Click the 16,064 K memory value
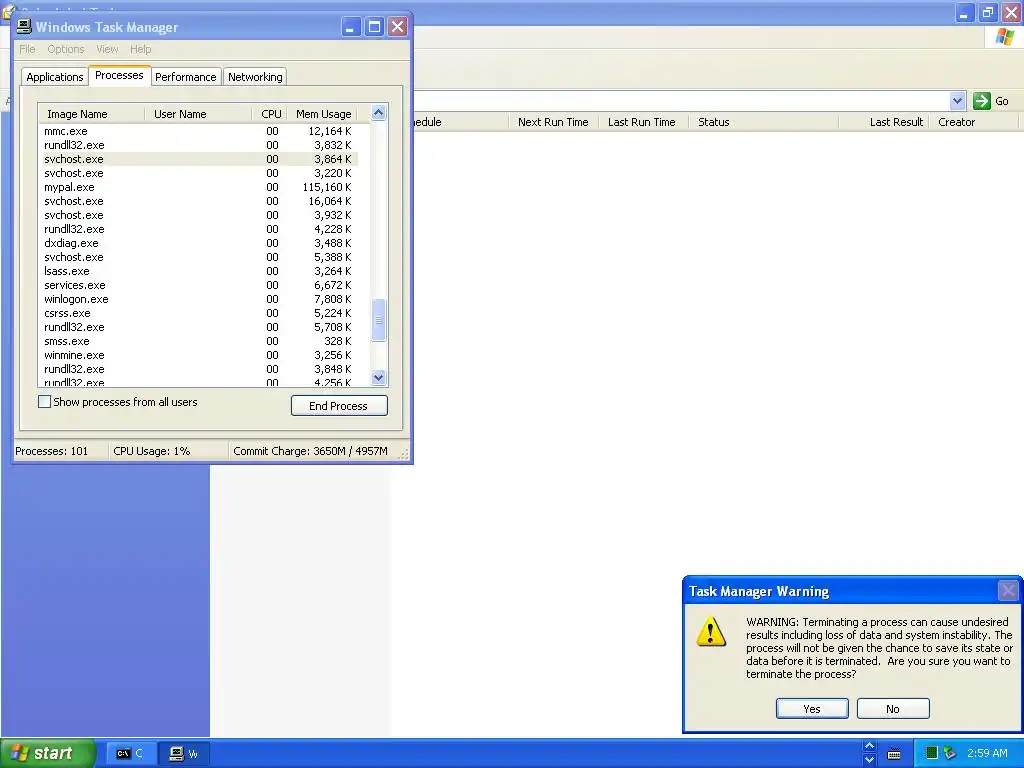The height and width of the screenshot is (768, 1024). (330, 201)
